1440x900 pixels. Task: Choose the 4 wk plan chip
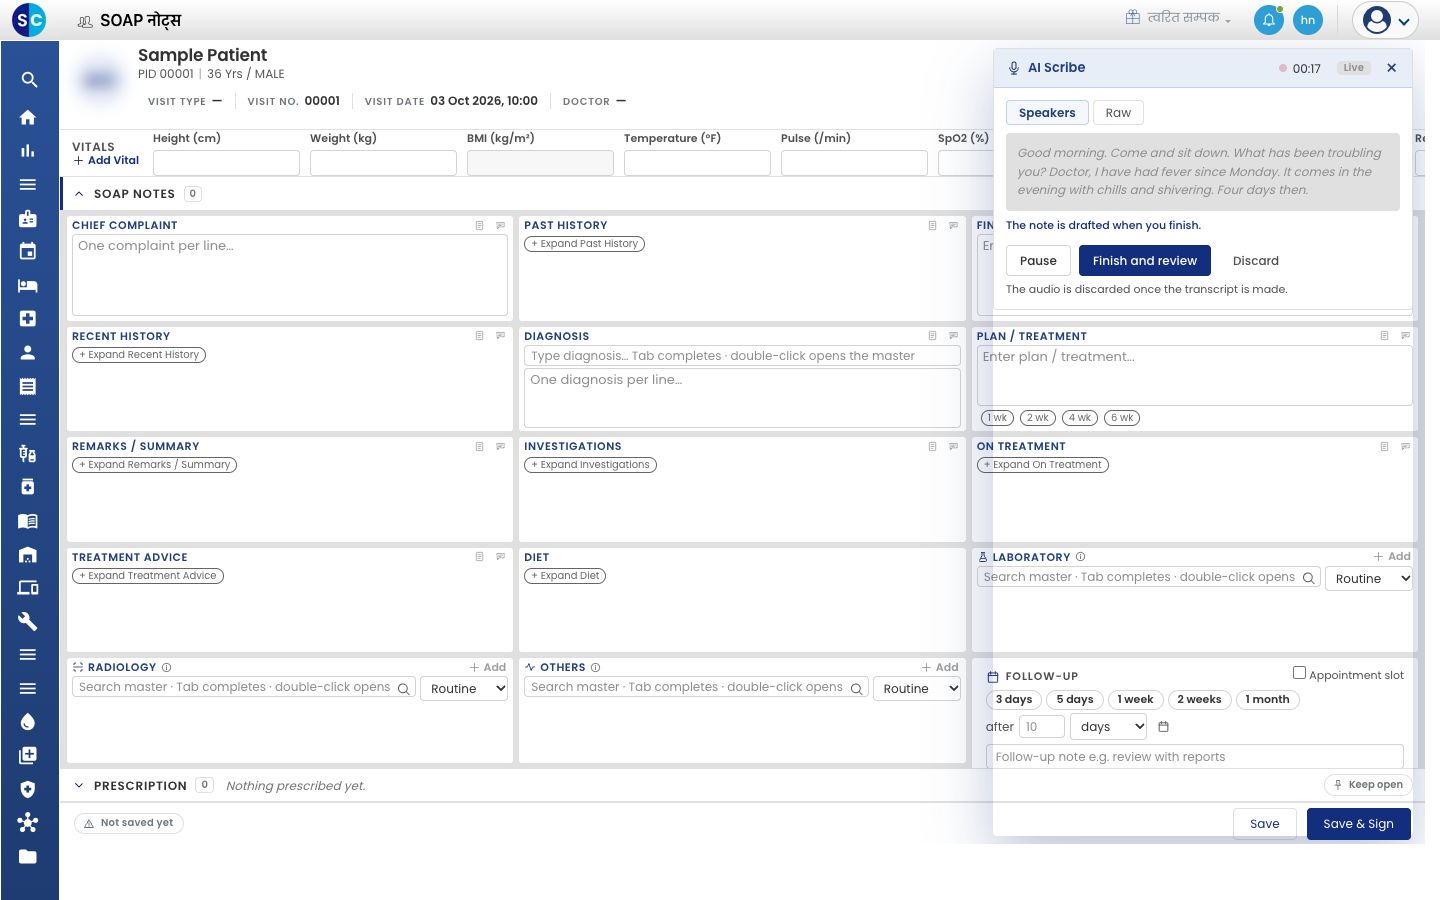(1080, 418)
